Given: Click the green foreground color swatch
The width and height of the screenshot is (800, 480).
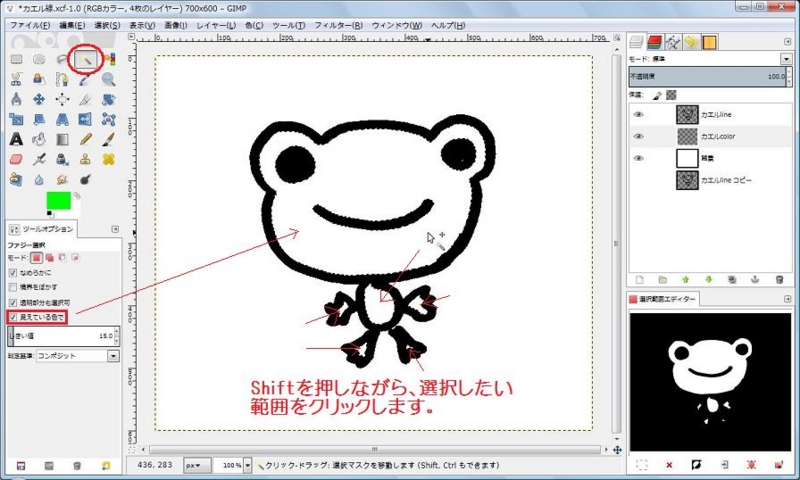Looking at the screenshot, I should pyautogui.click(x=59, y=200).
